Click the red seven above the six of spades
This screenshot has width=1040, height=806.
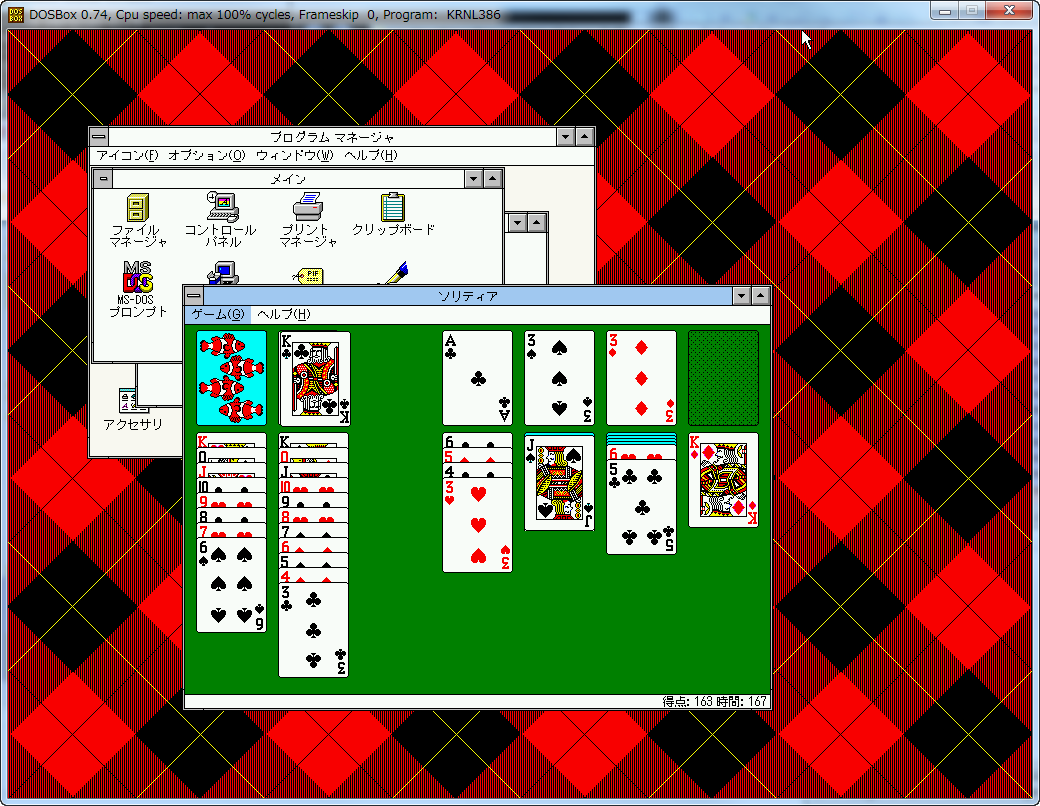point(231,531)
